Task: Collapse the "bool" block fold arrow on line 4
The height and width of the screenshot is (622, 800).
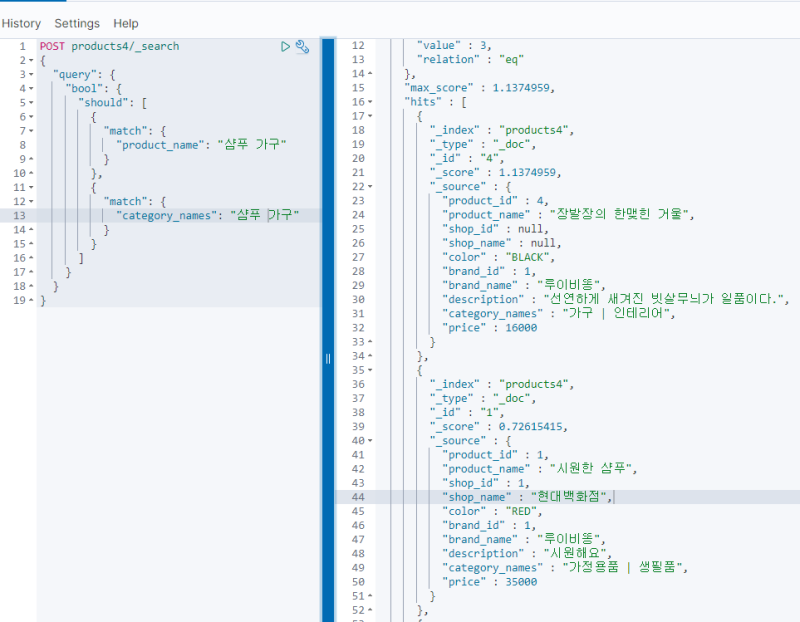Action: point(31,89)
